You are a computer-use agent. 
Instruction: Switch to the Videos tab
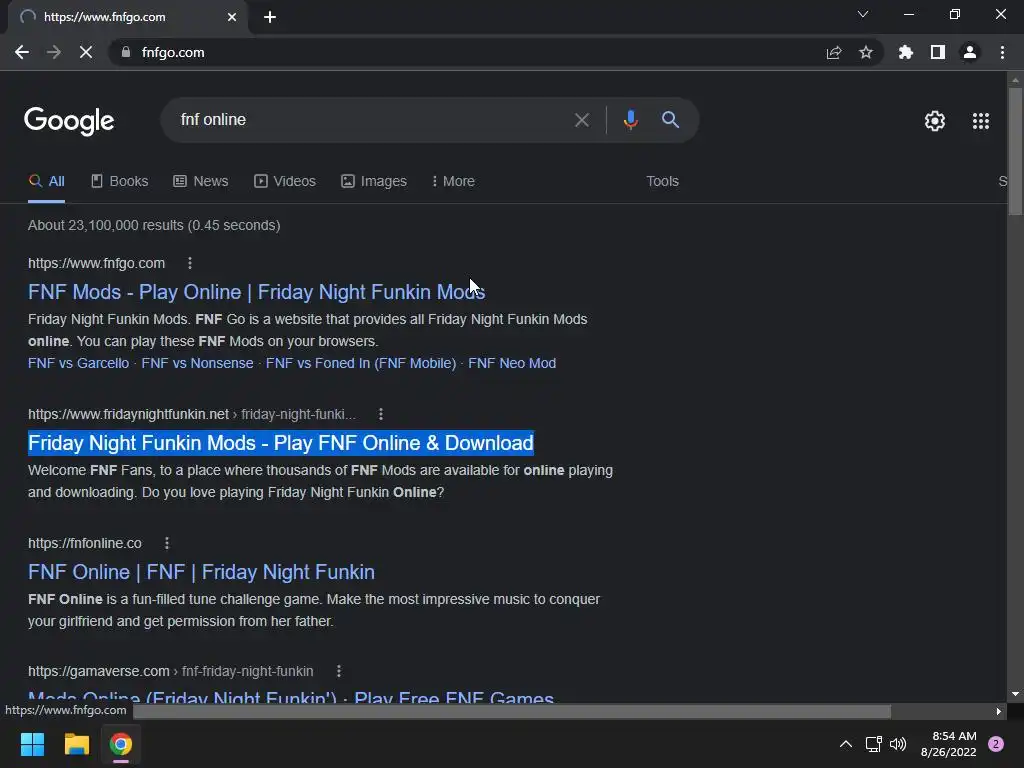click(x=285, y=182)
